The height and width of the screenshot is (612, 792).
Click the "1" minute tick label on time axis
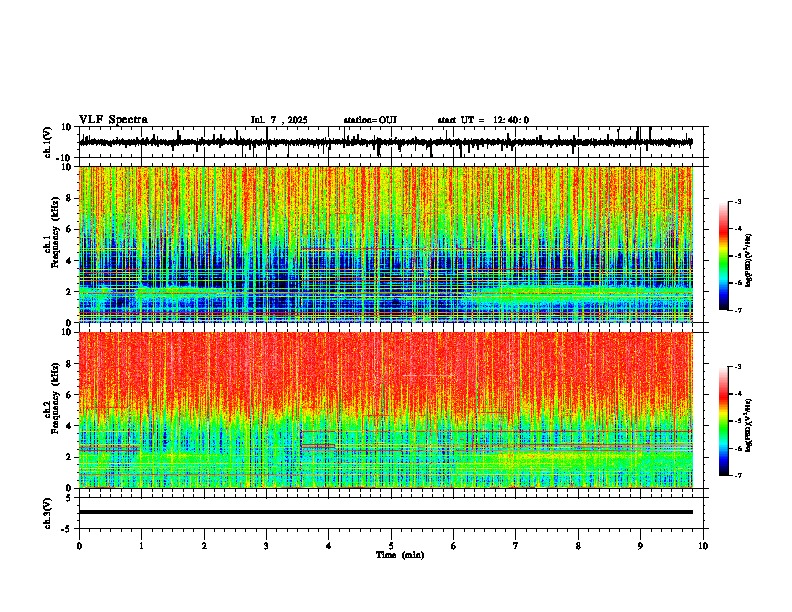click(141, 546)
